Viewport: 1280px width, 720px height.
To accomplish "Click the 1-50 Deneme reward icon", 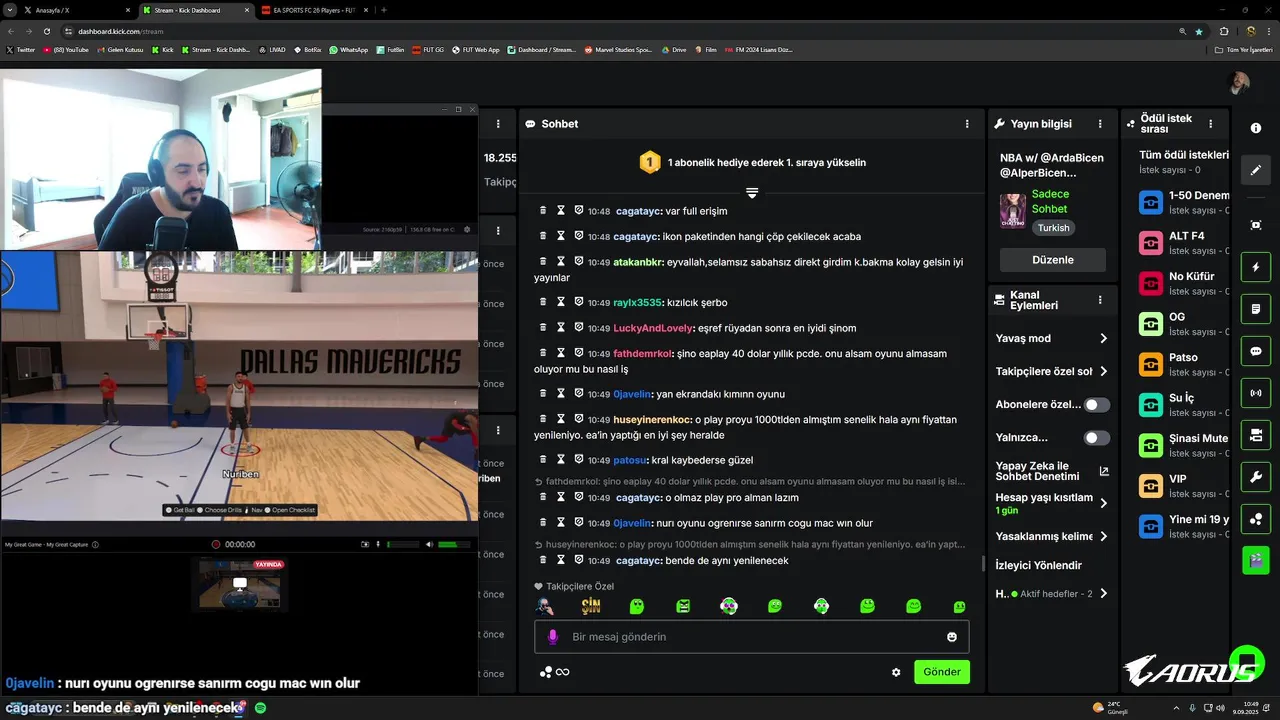I will [x=1151, y=202].
